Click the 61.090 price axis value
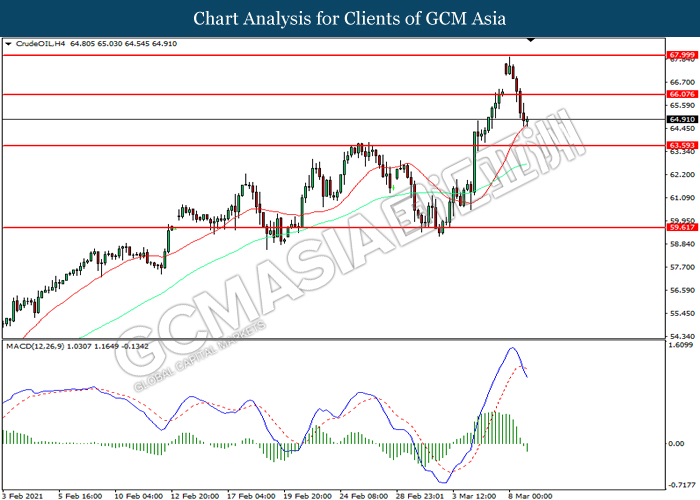Viewport: 700px width, 500px height. click(682, 198)
